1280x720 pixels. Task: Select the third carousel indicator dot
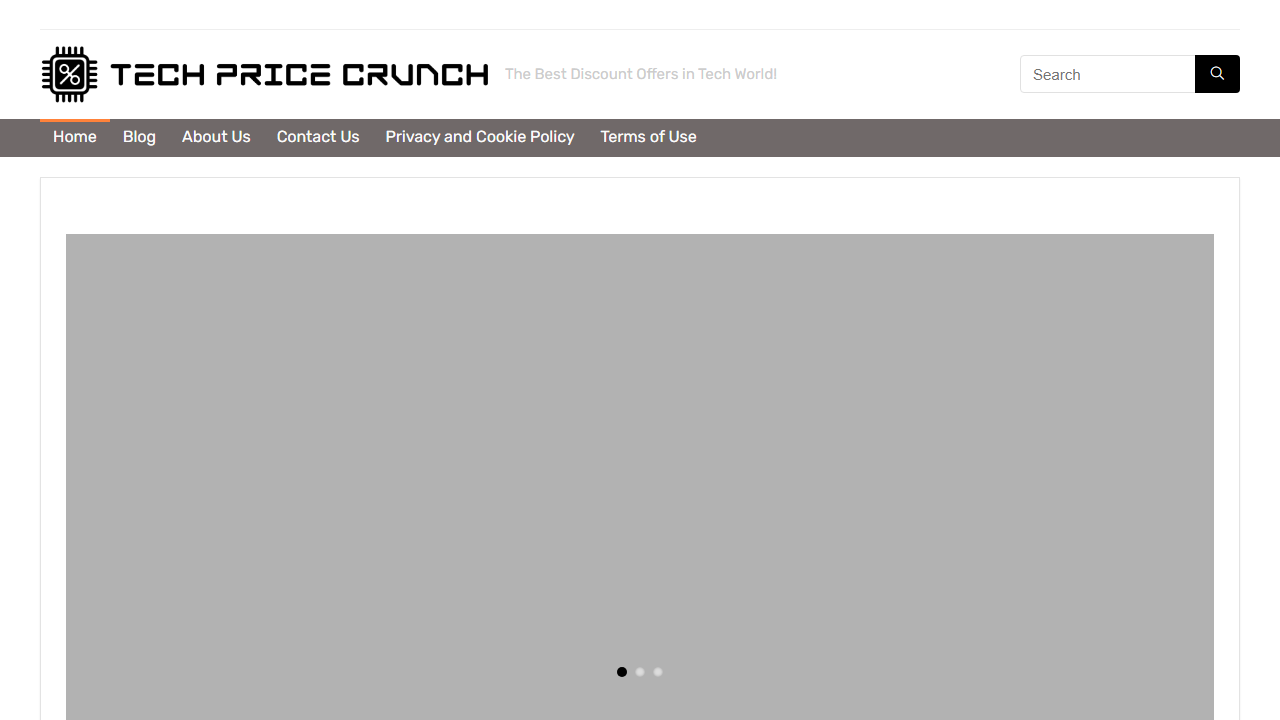point(657,672)
